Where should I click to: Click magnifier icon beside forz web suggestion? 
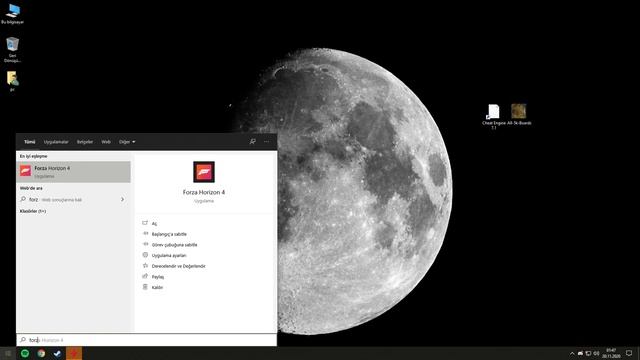coord(23,200)
